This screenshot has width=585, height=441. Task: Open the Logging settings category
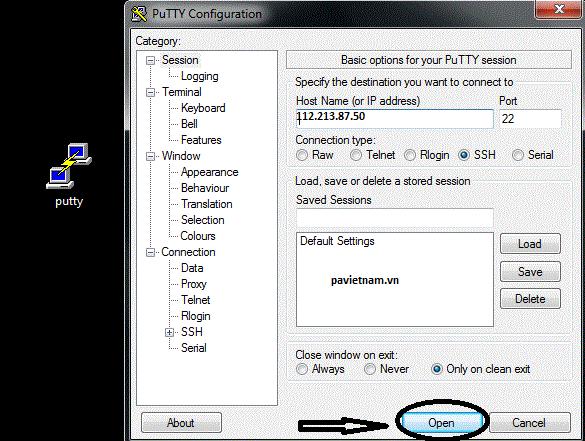(200, 76)
